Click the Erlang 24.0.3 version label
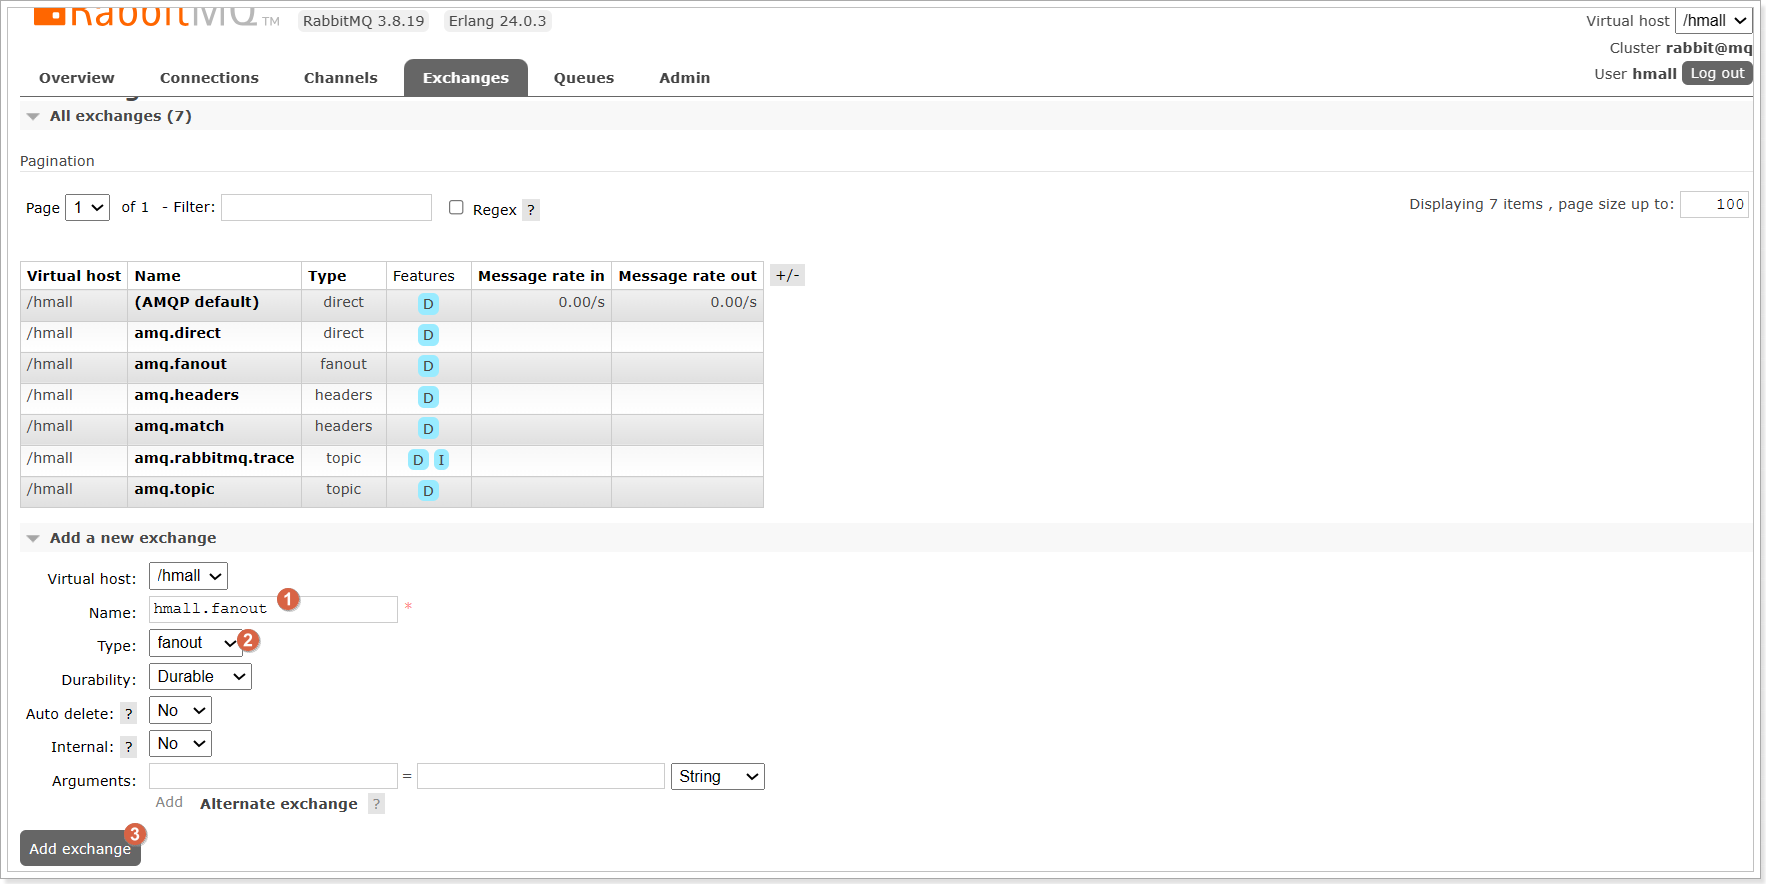 click(498, 21)
